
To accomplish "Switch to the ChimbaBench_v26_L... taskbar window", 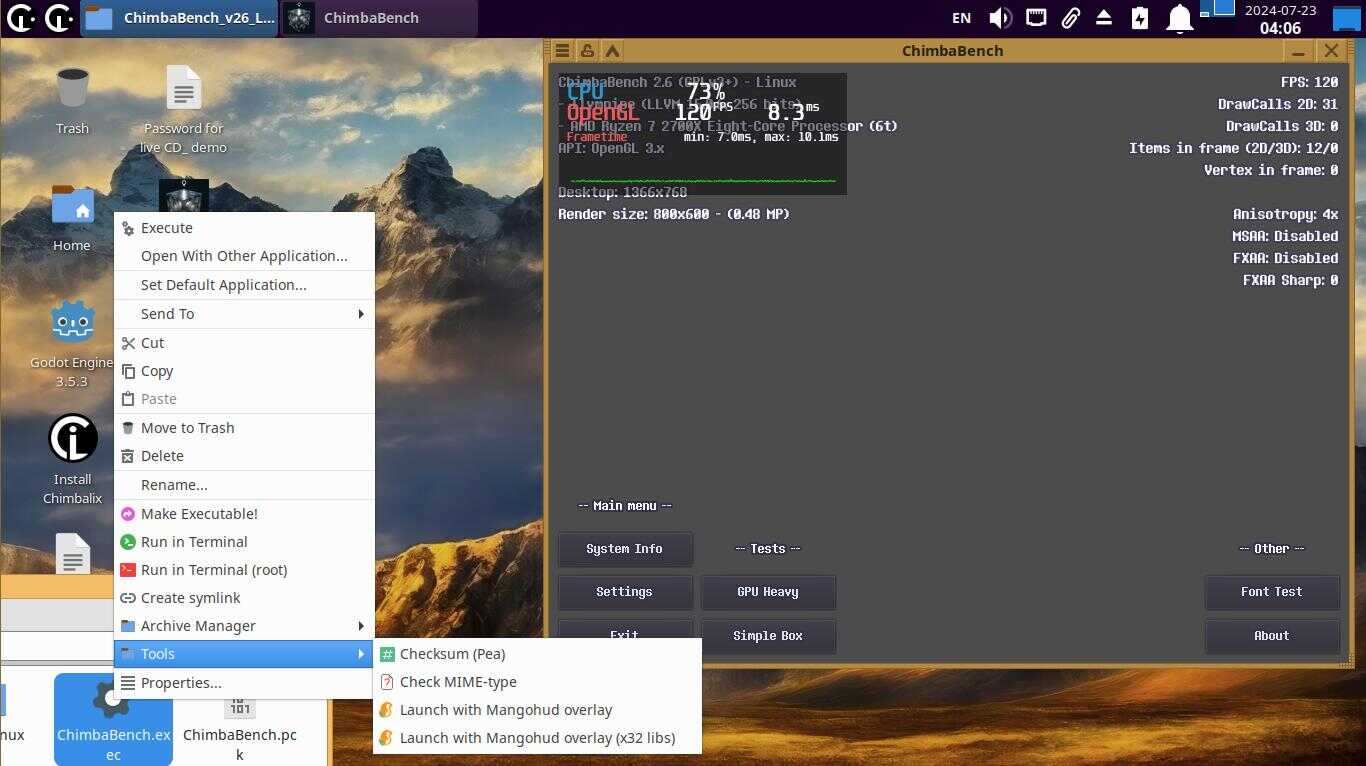I will [180, 18].
